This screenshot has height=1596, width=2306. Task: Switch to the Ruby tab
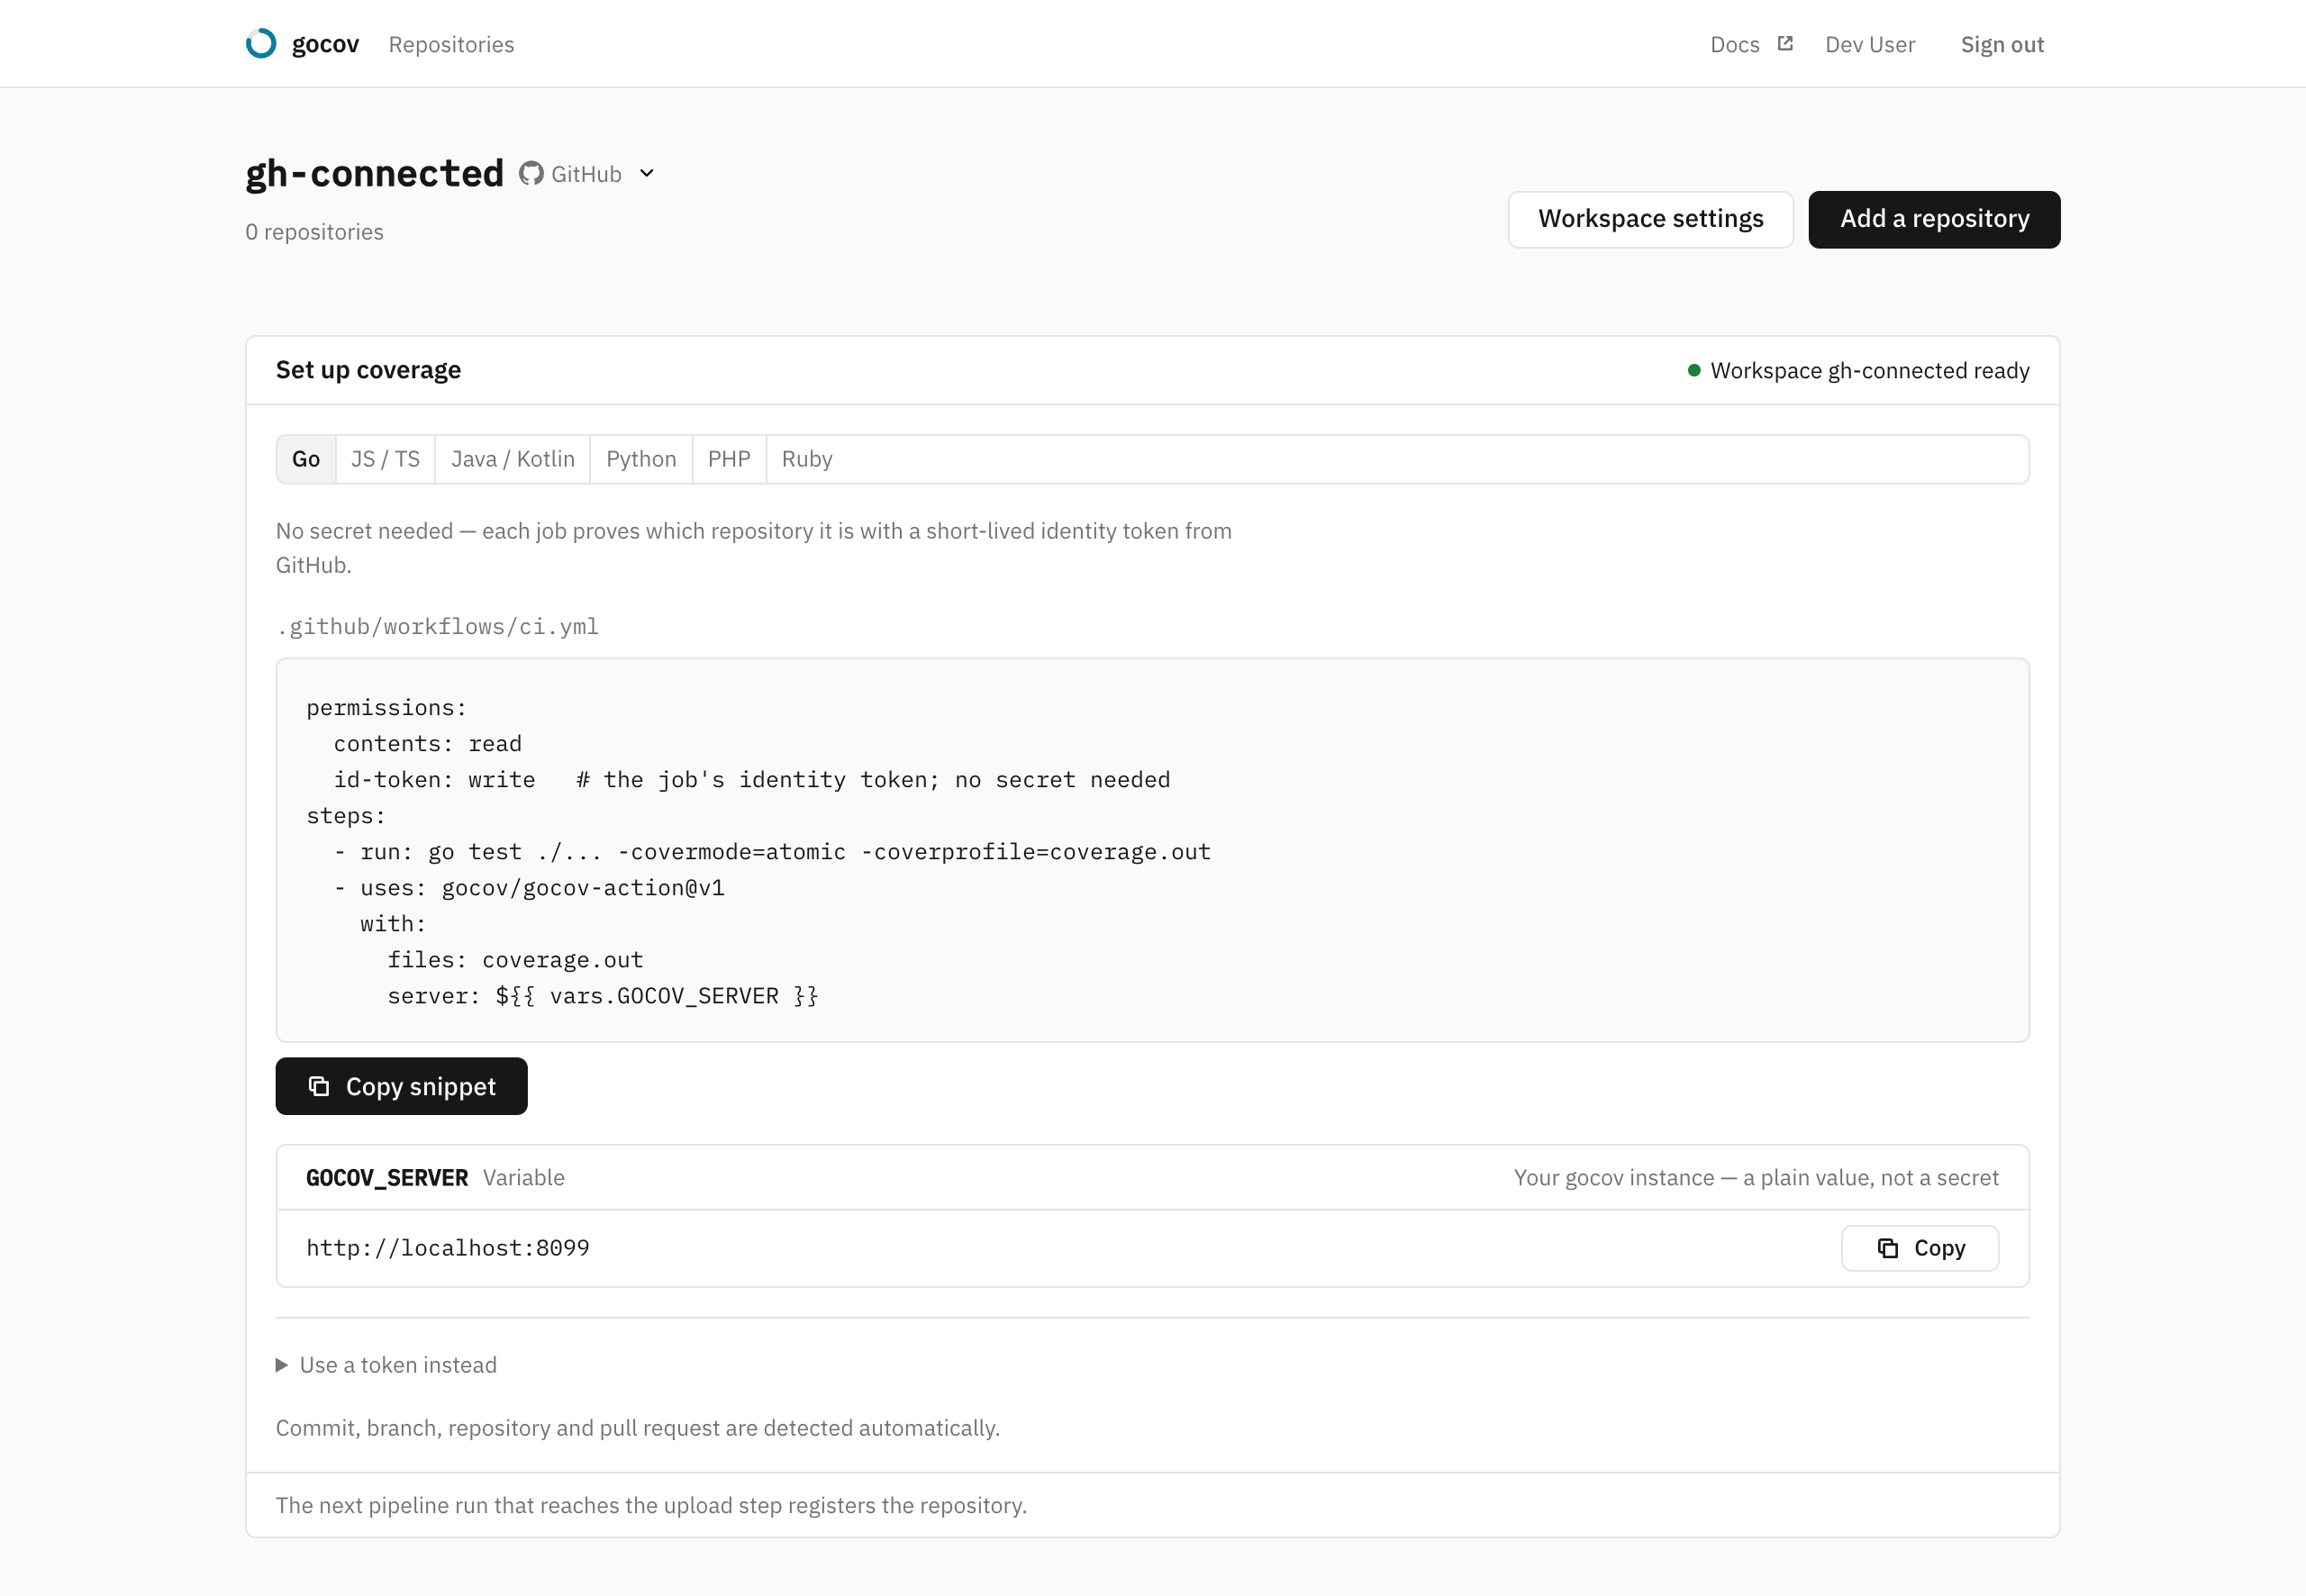tap(807, 459)
